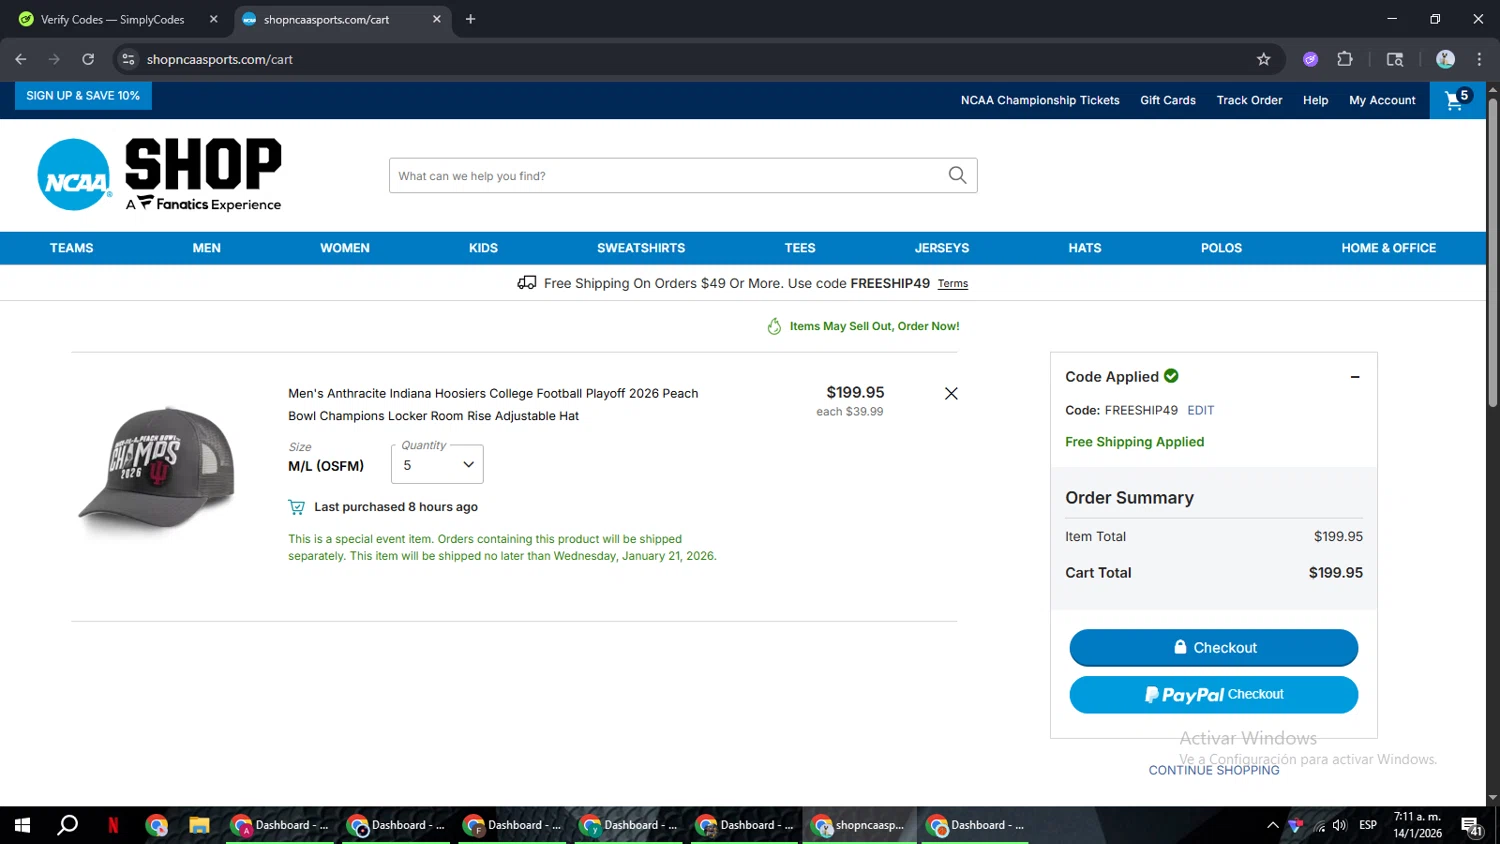Open the Quantity dropdown
Image resolution: width=1500 pixels, height=844 pixels.
(x=437, y=465)
